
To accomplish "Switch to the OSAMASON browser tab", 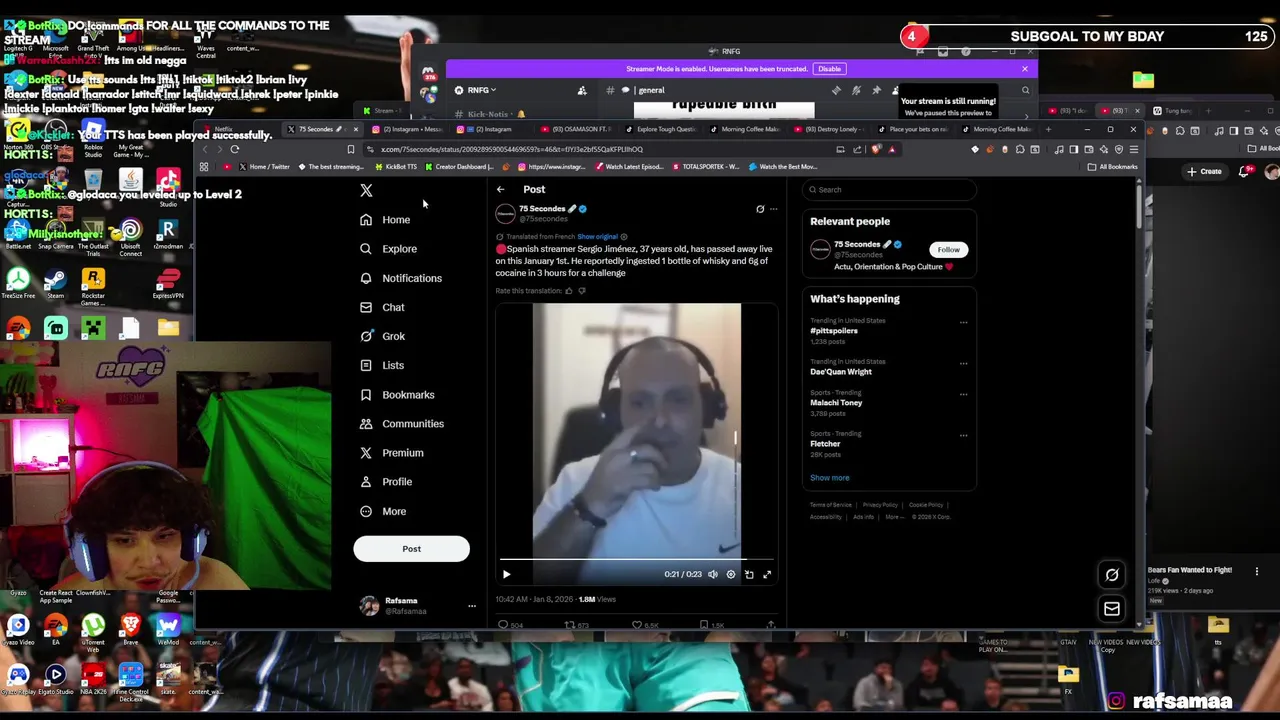I will 575,129.
